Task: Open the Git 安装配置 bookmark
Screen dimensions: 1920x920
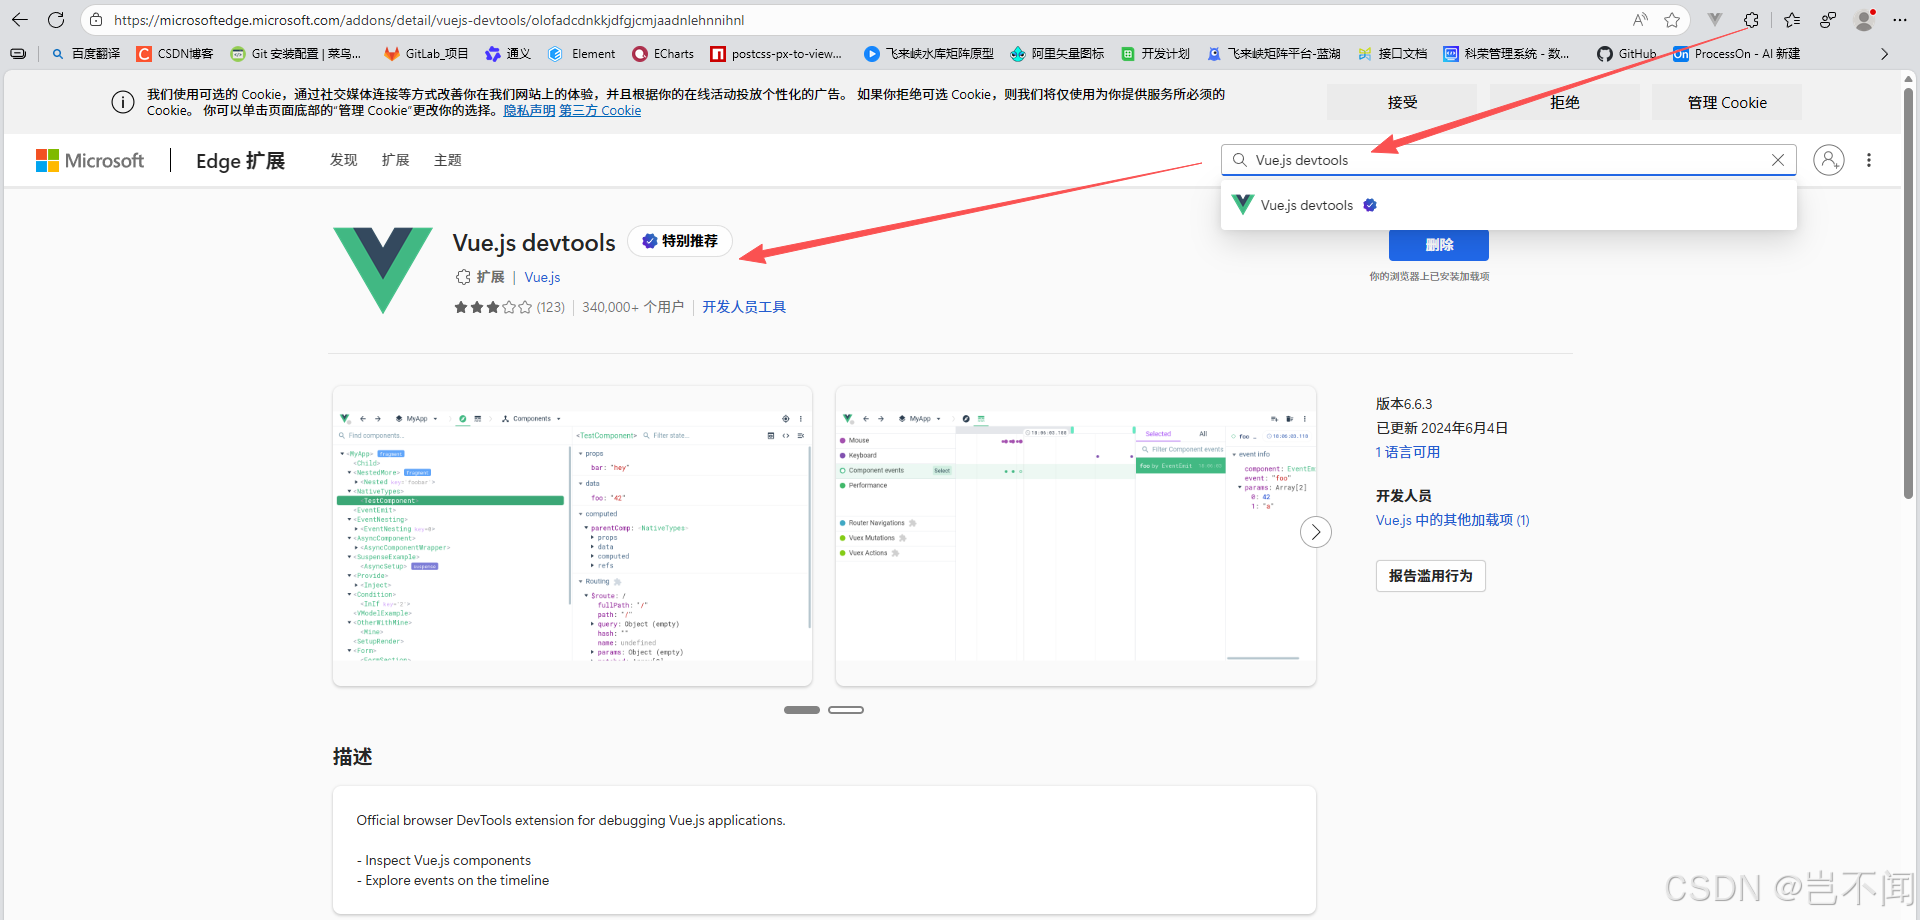Action: coord(296,54)
